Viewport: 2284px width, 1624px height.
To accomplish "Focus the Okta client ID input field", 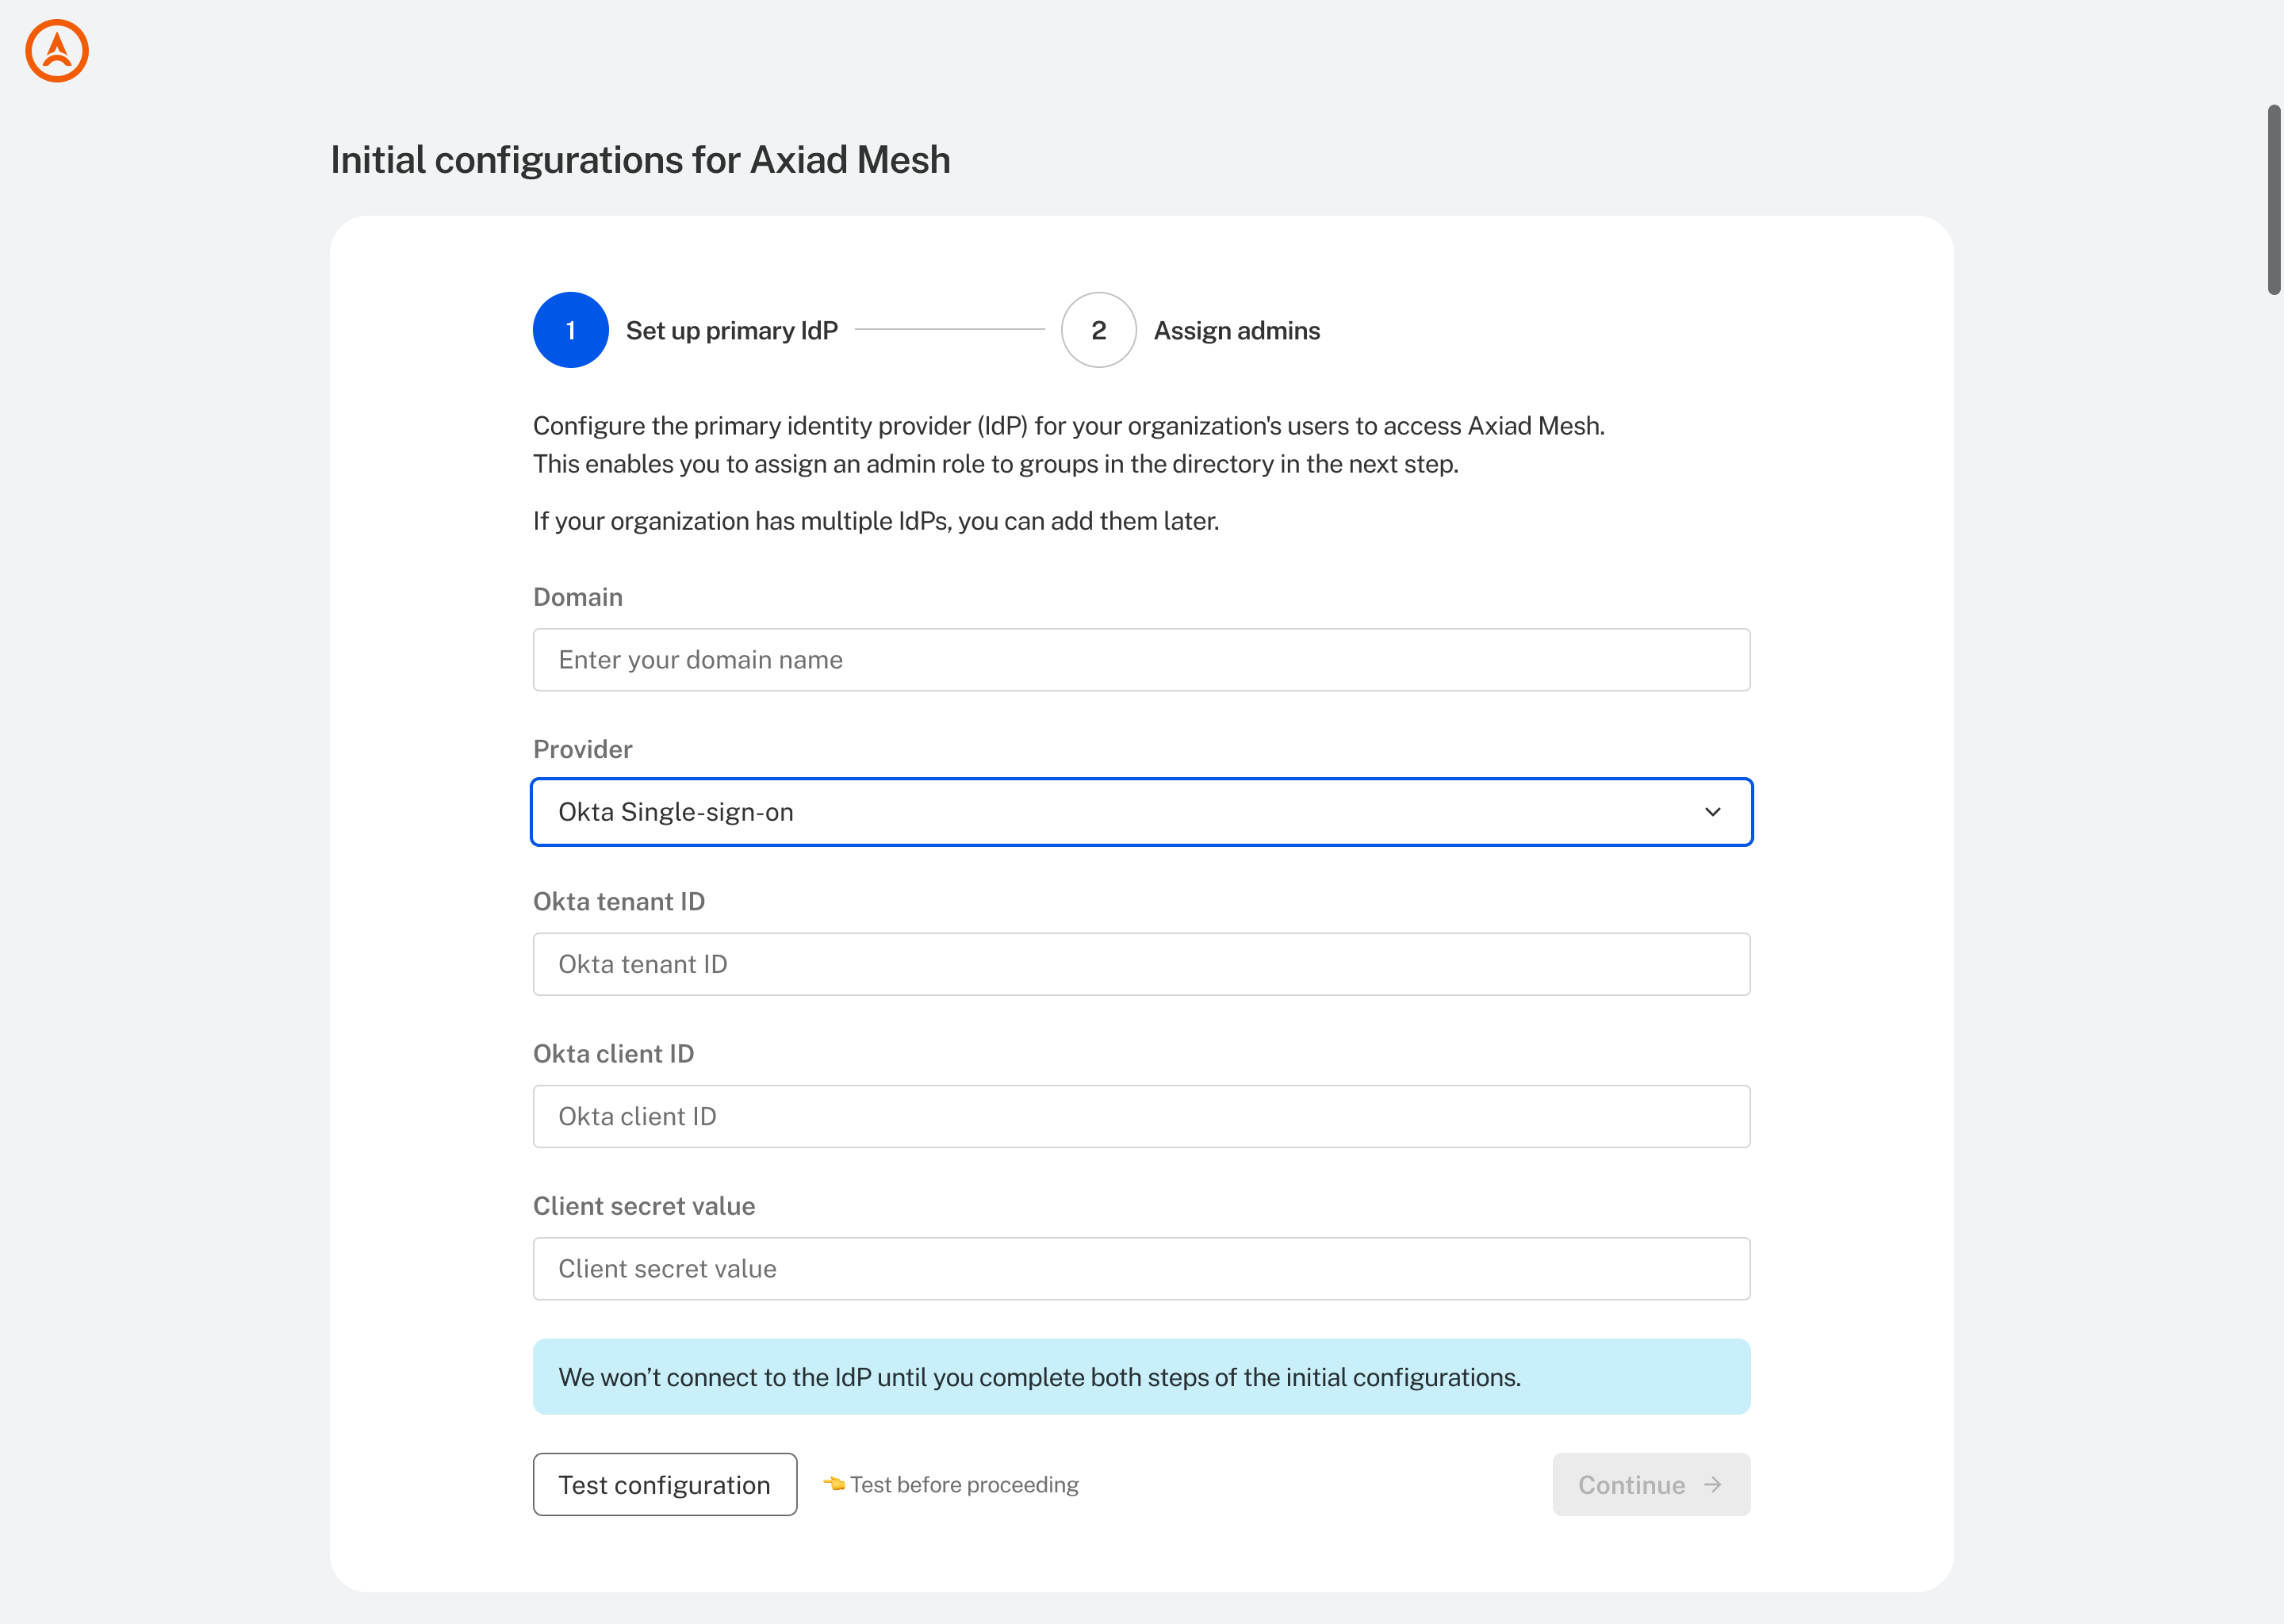I will pos(1141,1116).
